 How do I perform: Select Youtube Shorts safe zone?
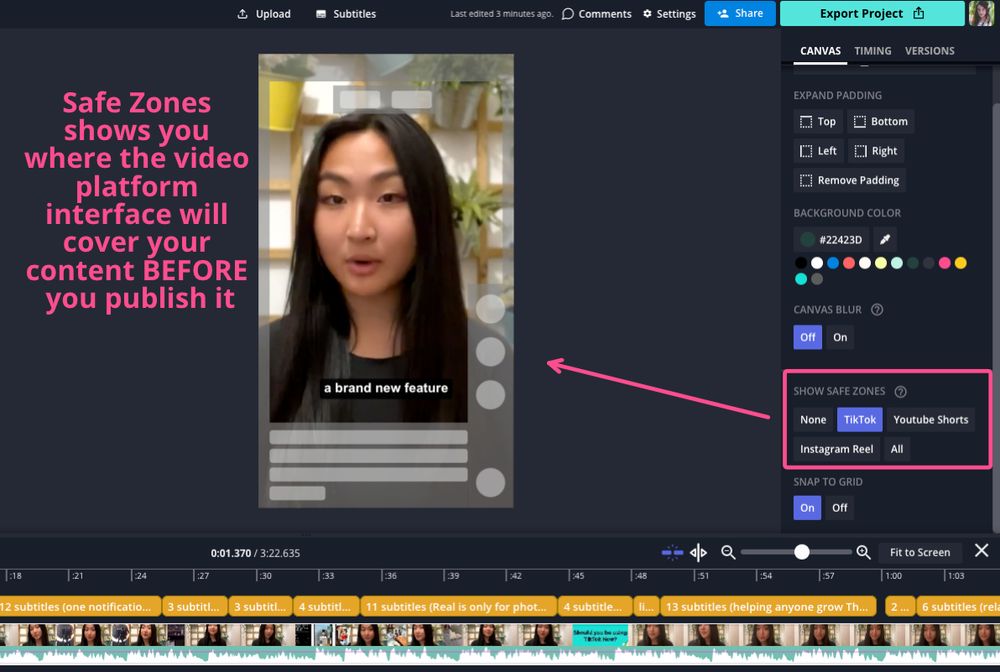931,419
